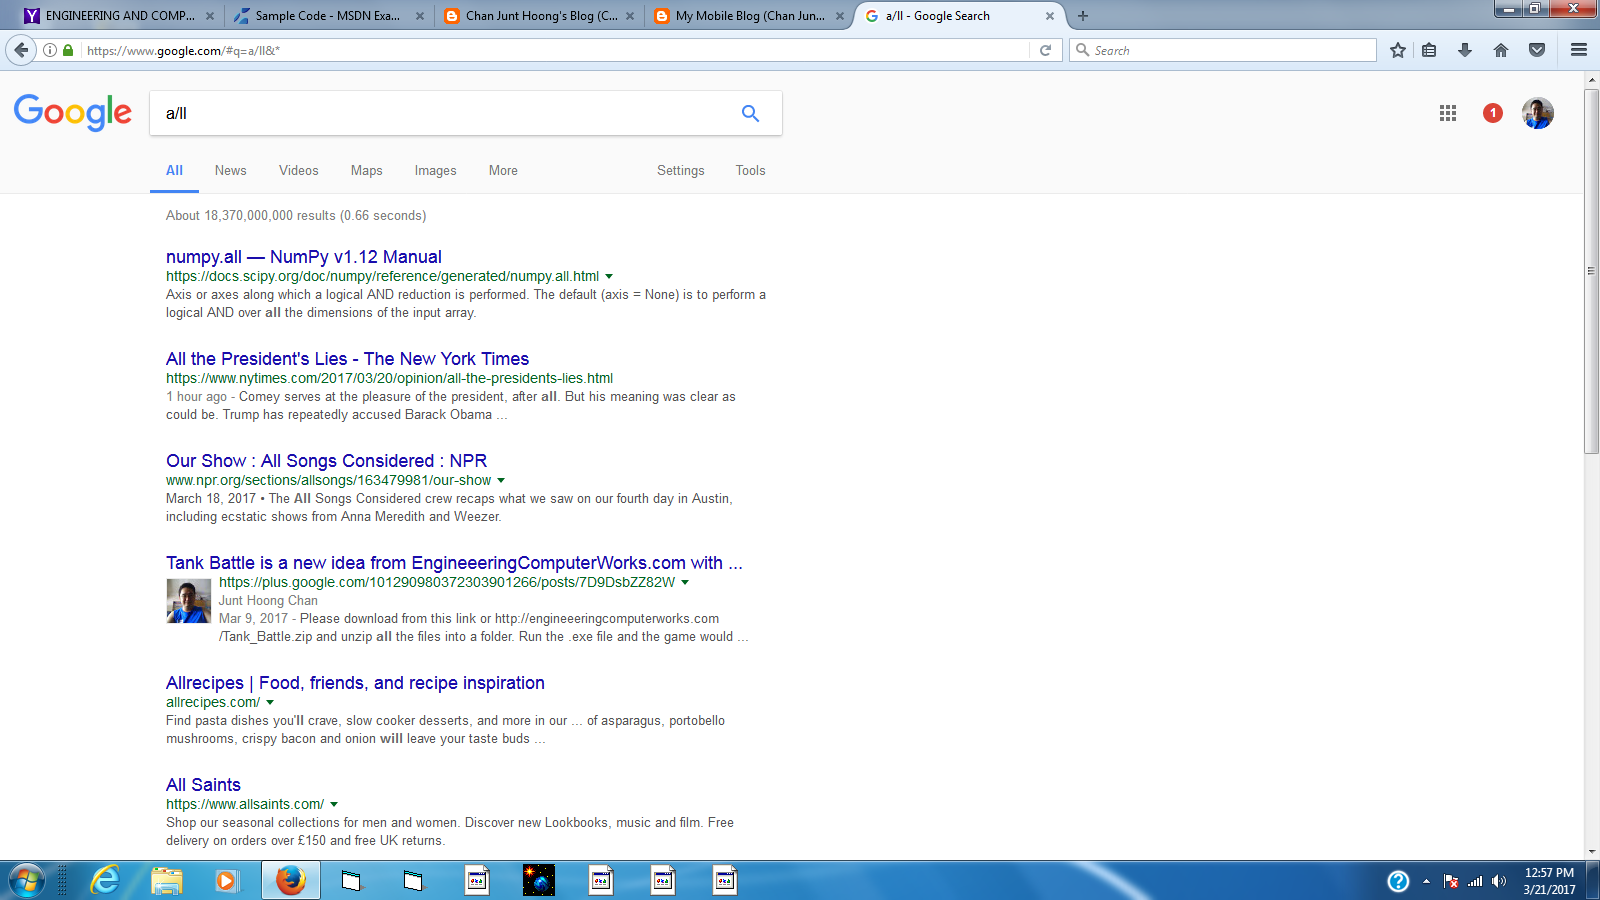Show site information for google.com
Image resolution: width=1600 pixels, height=900 pixels.
pyautogui.click(x=50, y=50)
